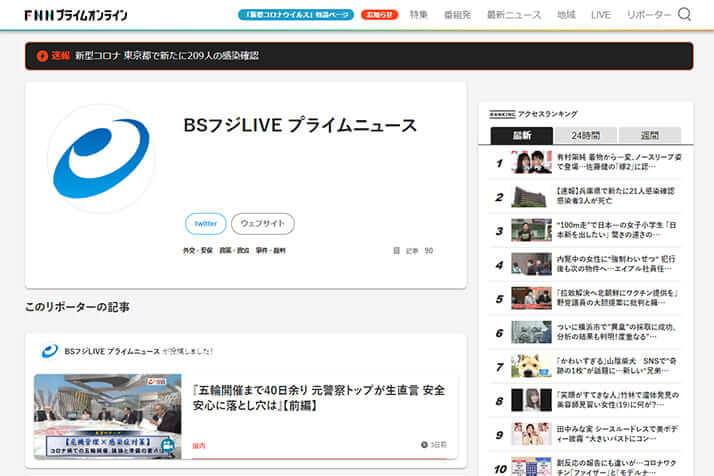The image size is (714, 476).
Task: Open 番組発 in top navigation
Action: (457, 15)
